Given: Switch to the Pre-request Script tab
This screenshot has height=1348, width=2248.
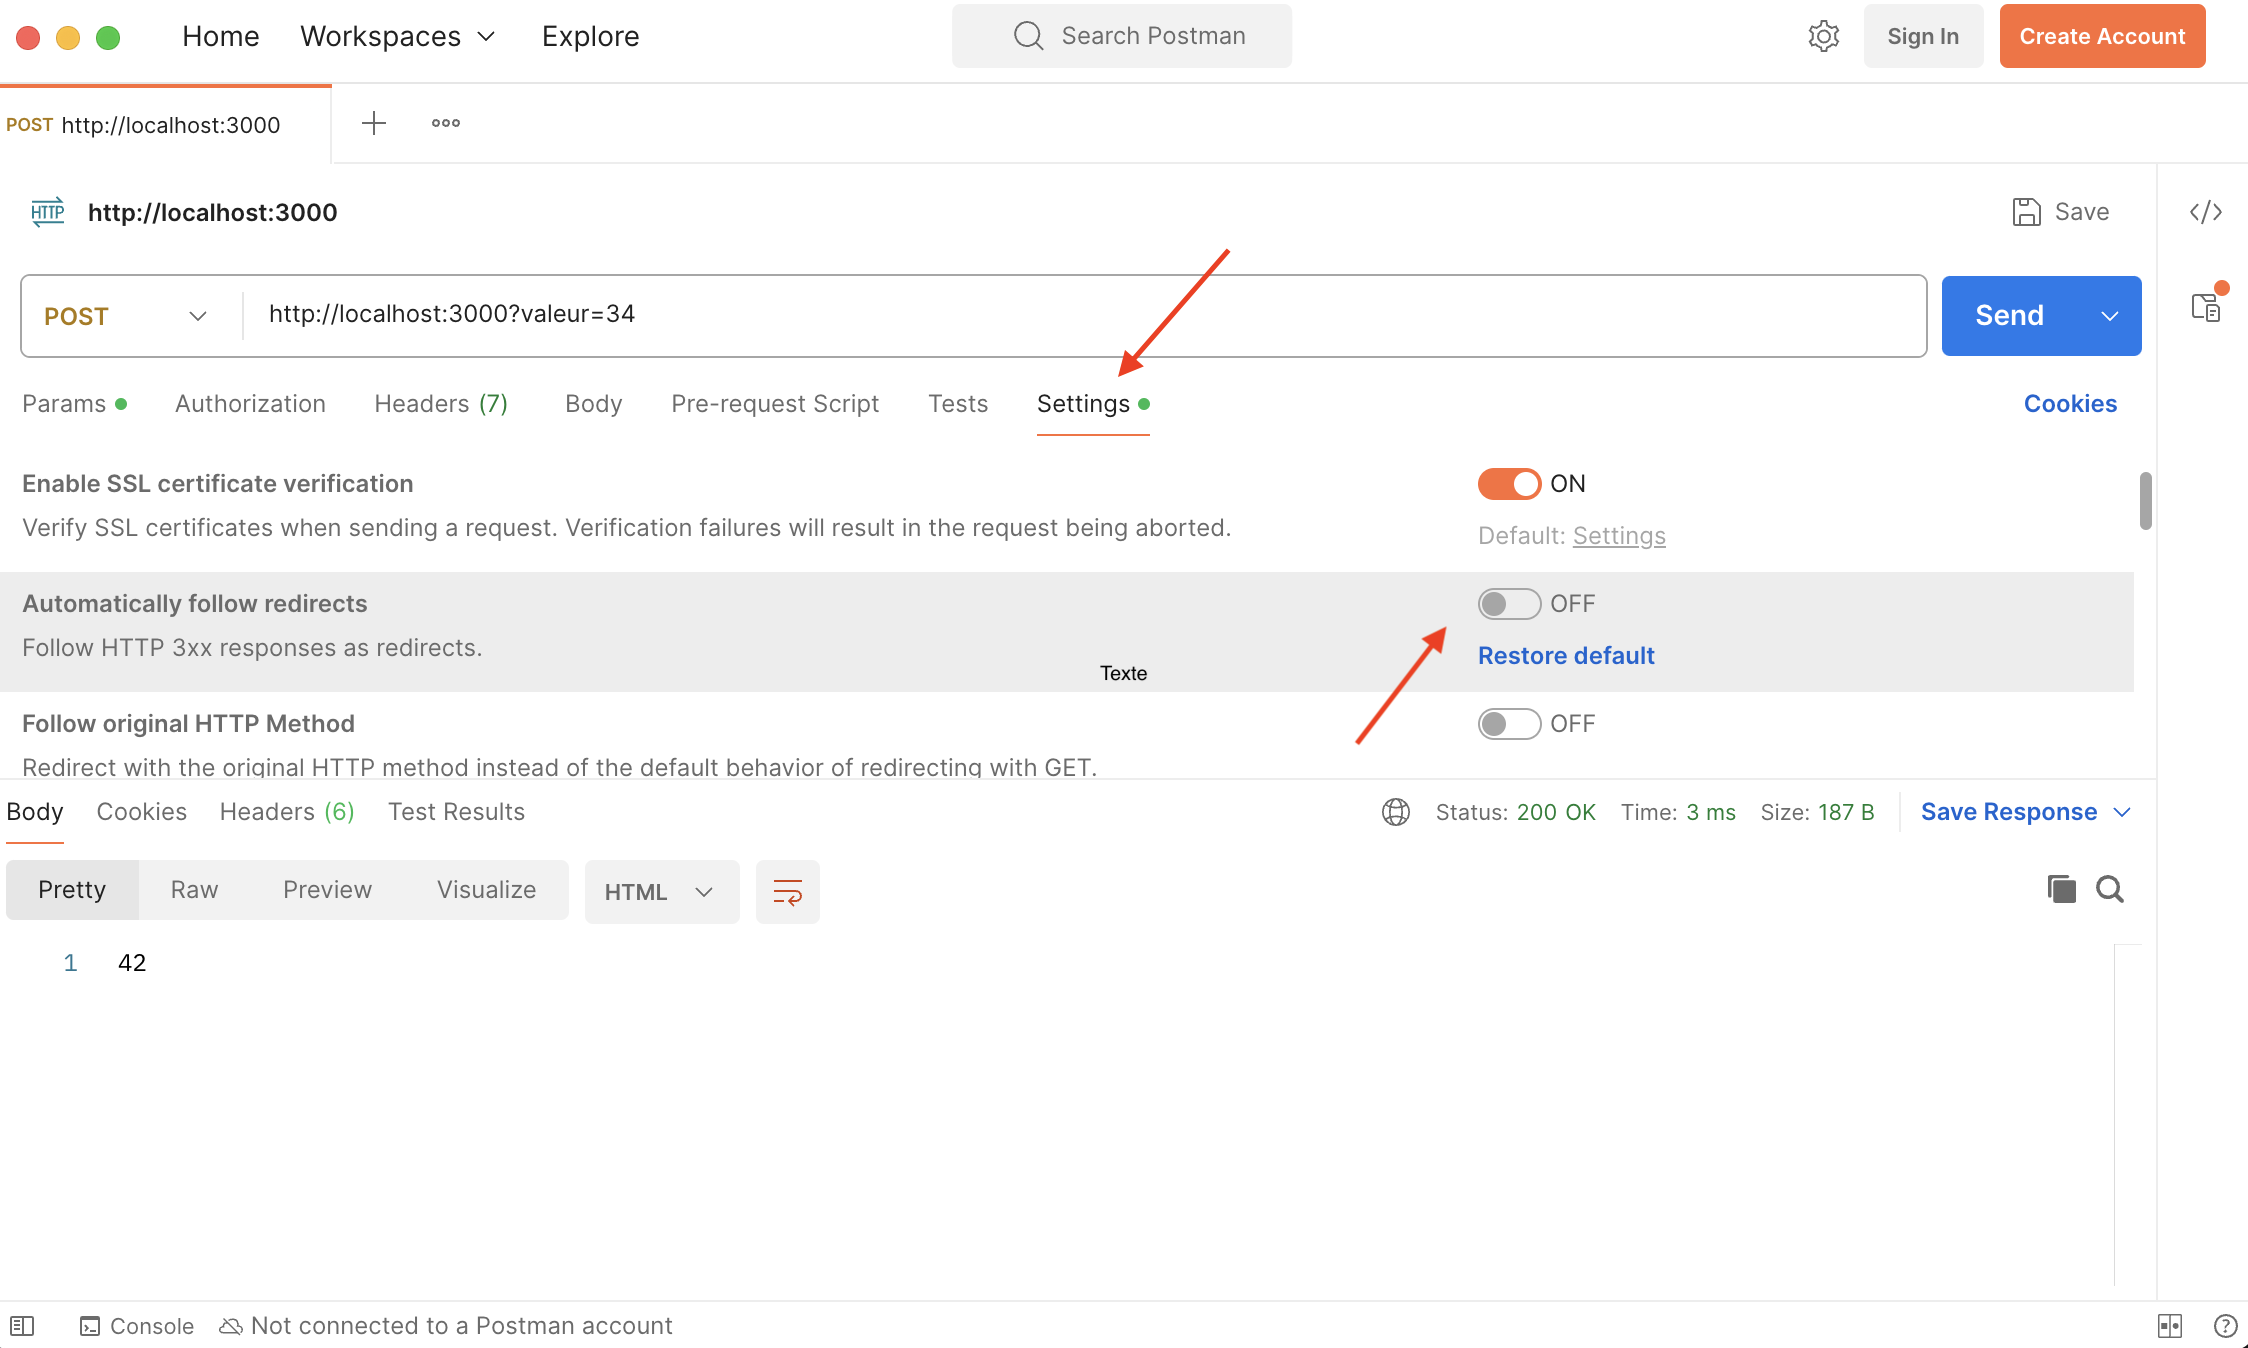Looking at the screenshot, I should click(x=774, y=403).
